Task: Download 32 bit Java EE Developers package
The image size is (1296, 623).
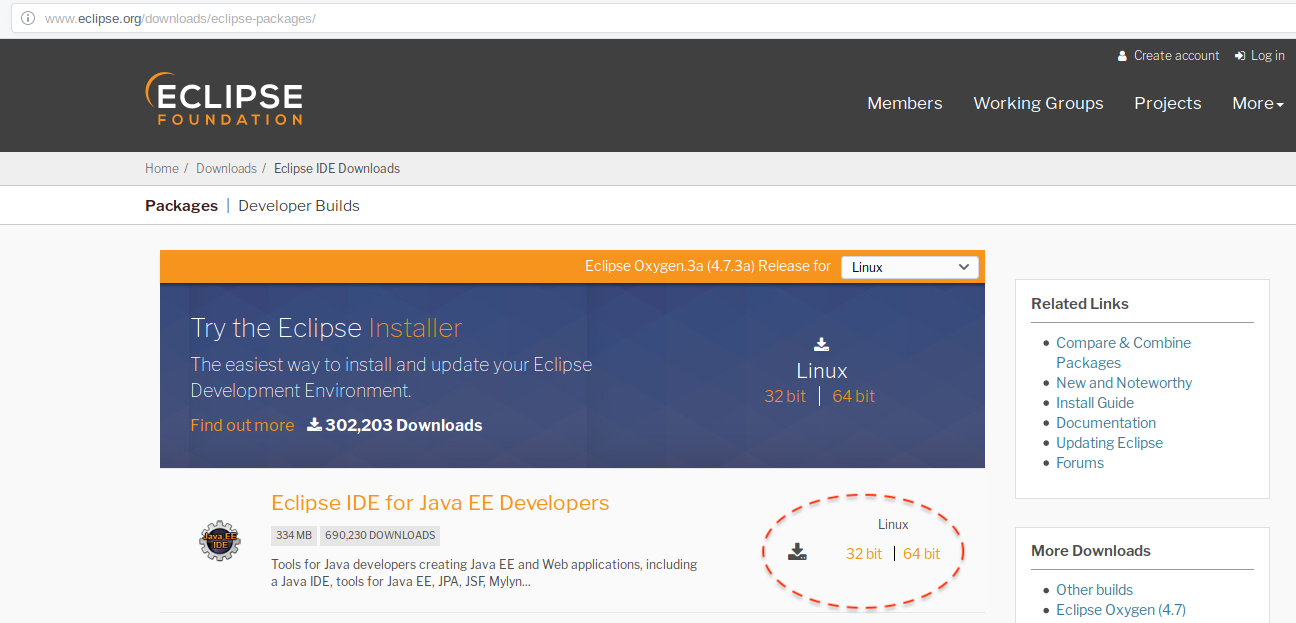Action: [x=864, y=553]
